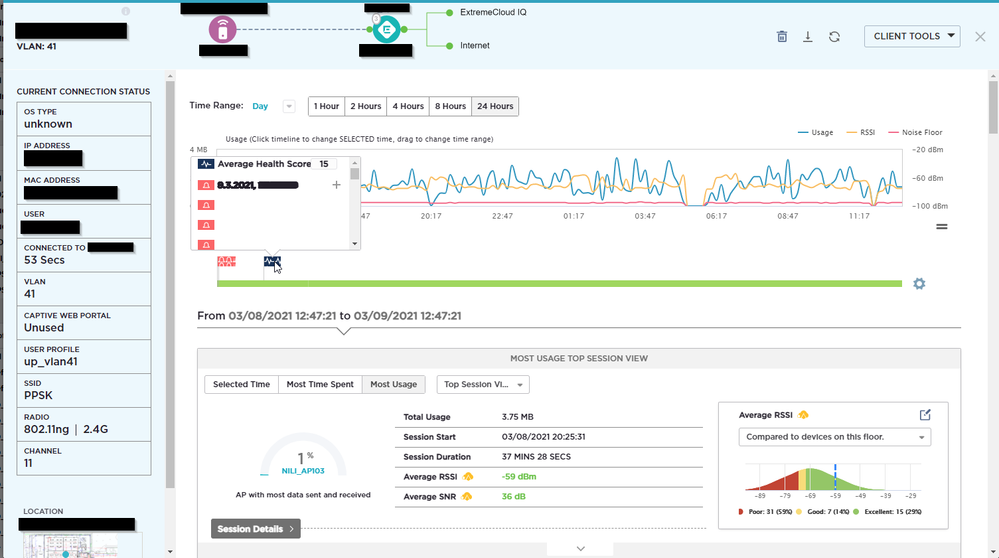The width and height of the screenshot is (999, 558).
Task: Click the Average RSSI card header icon
Action: (803, 415)
